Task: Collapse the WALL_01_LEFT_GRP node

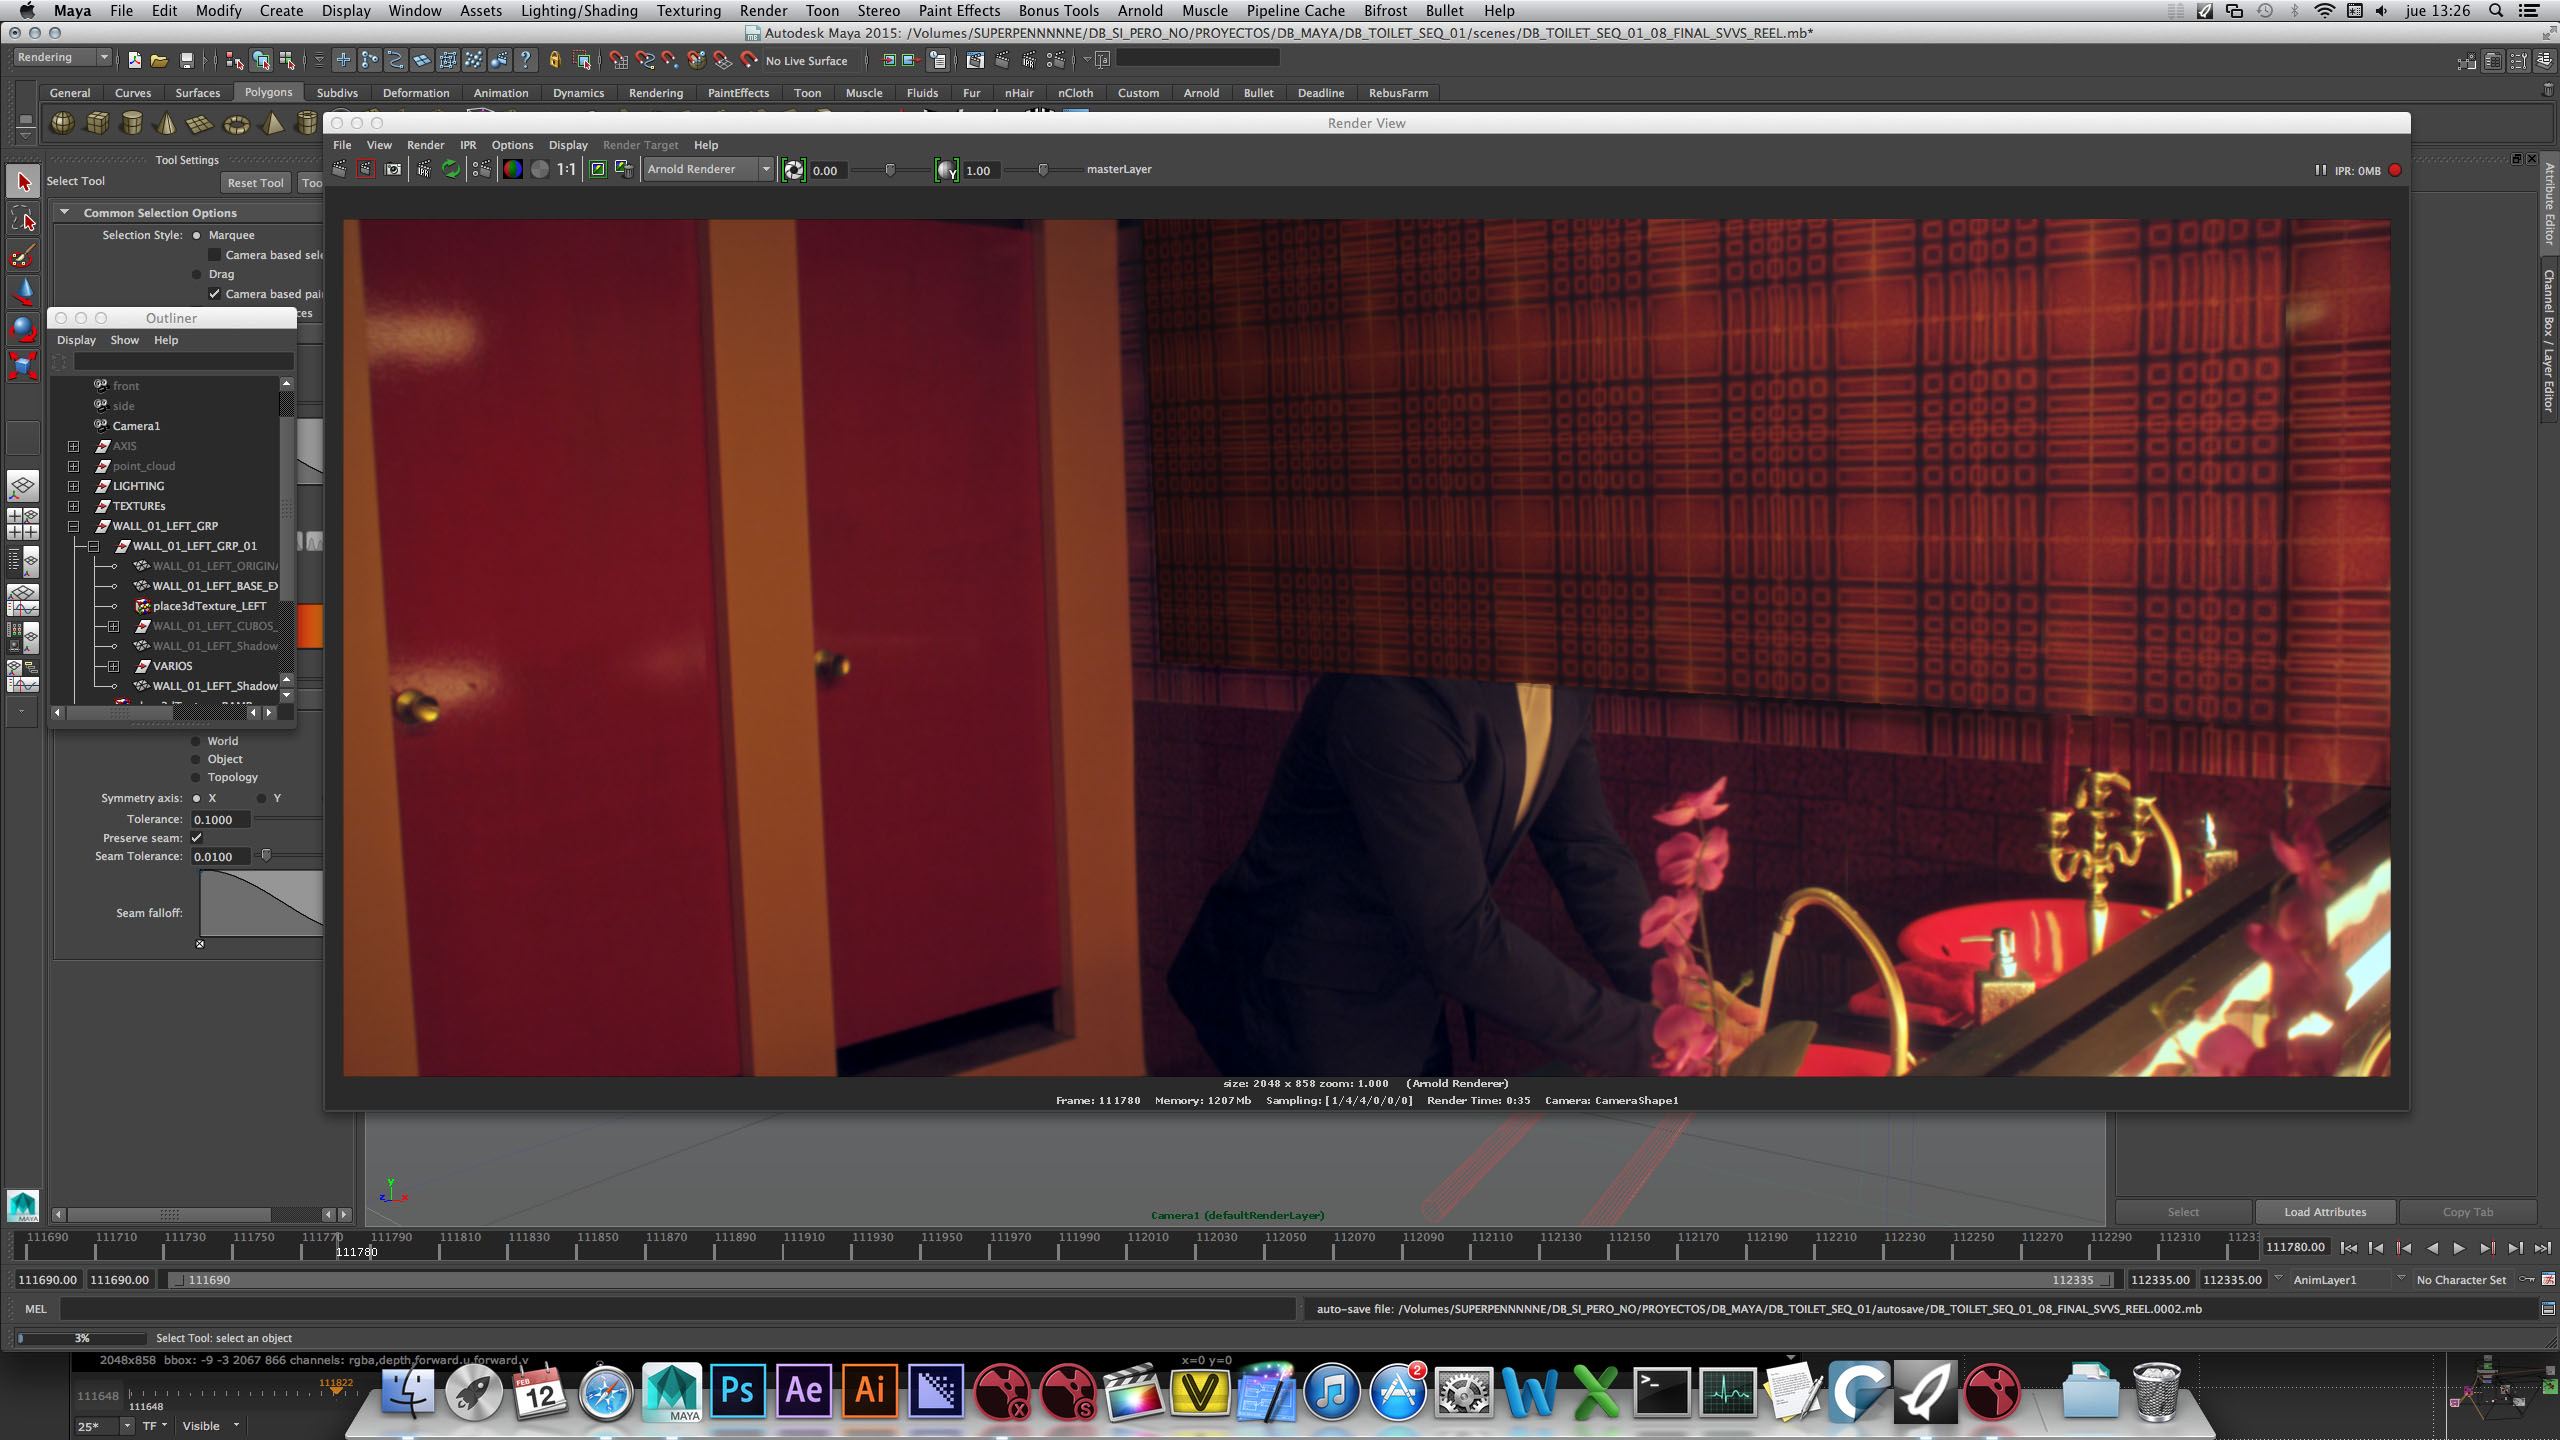Action: (73, 526)
